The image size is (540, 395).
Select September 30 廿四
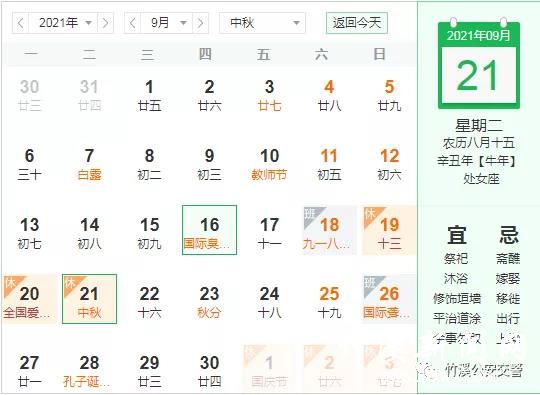point(209,371)
